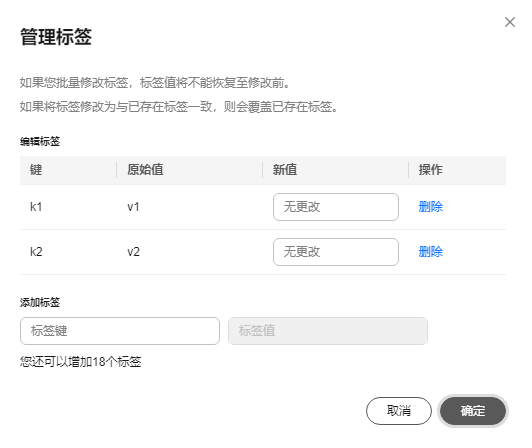Image resolution: width=532 pixels, height=448 pixels.
Task: Click the disabled 标签值 input field
Action: click(x=328, y=331)
